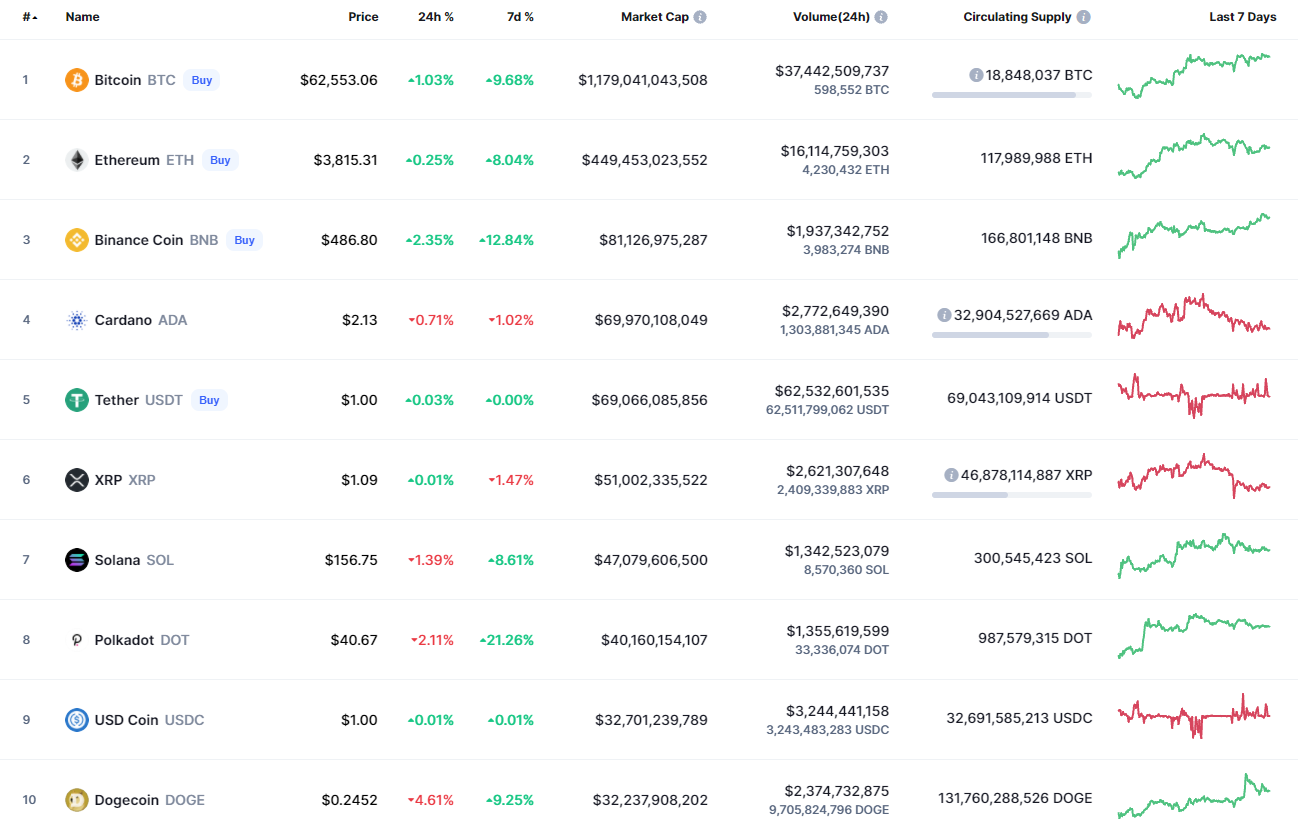This screenshot has height=834, width=1298.
Task: Click Ethereum price $3,815.31
Action: [x=346, y=160]
